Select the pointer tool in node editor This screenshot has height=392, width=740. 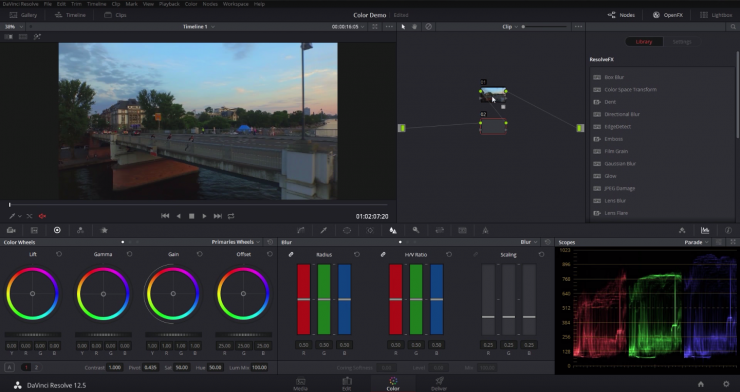tap(403, 27)
